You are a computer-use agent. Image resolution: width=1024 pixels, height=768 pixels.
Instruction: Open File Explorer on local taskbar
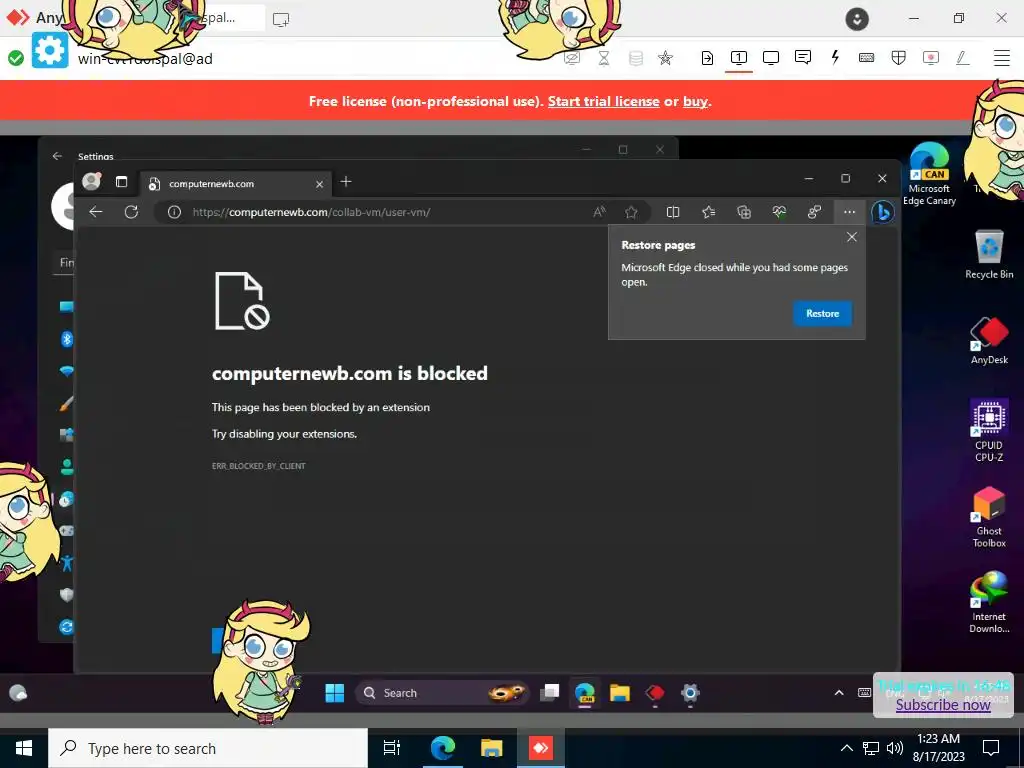pos(492,748)
